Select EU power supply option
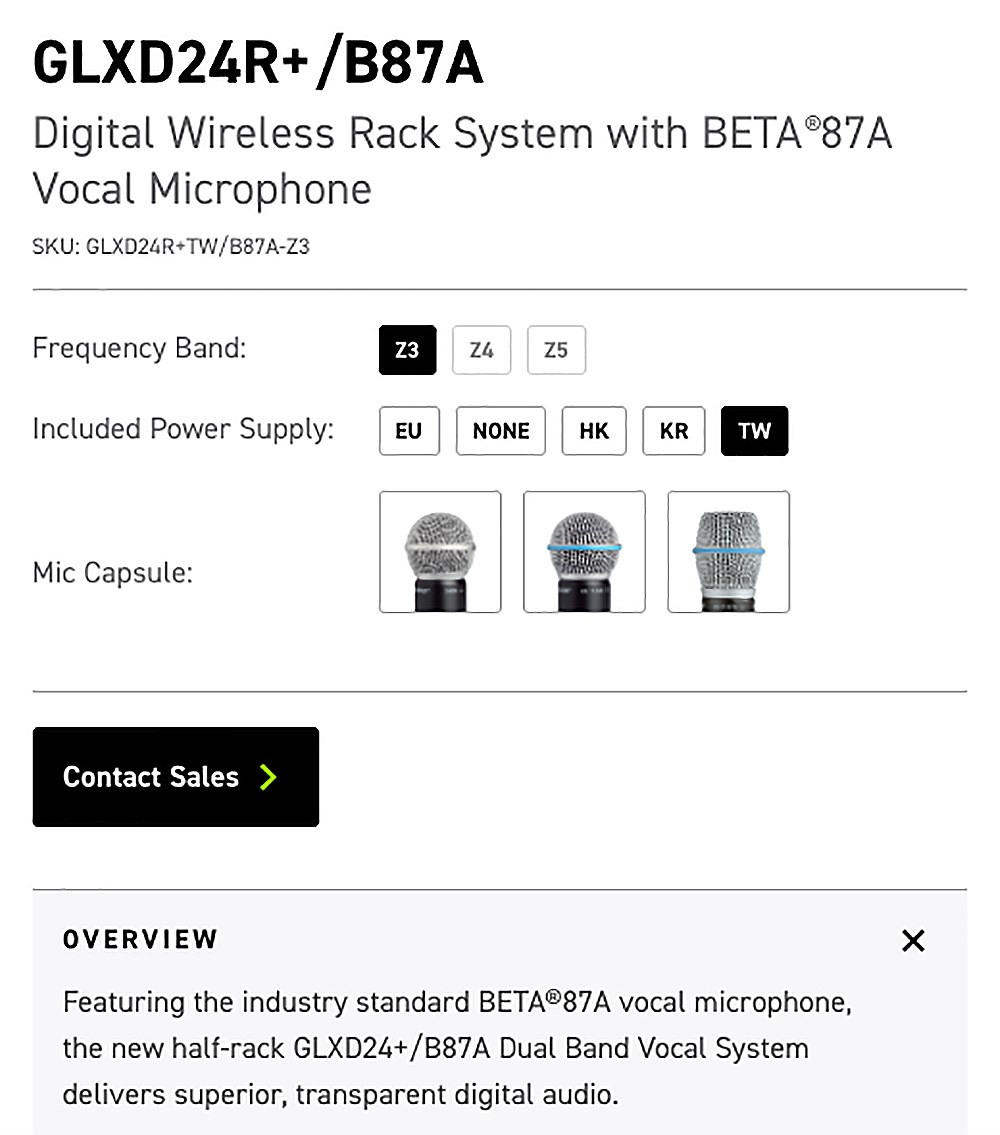This screenshot has width=1000, height=1135. pos(409,431)
